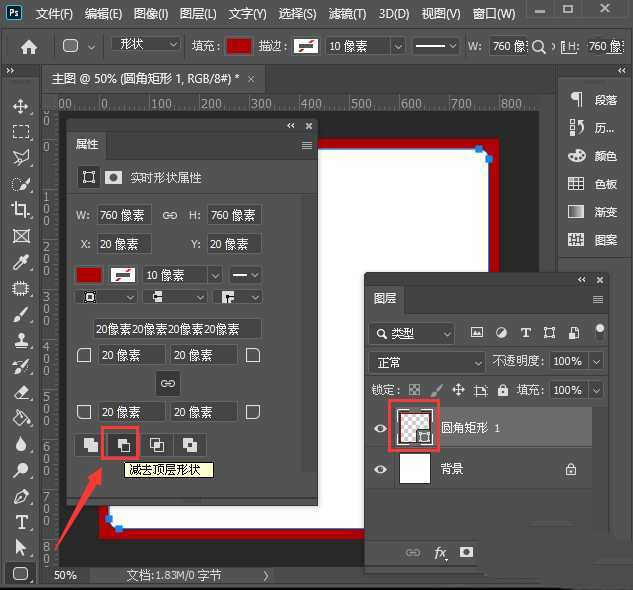
Task: Click the red fill color swatch in options bar
Action: coord(239,46)
